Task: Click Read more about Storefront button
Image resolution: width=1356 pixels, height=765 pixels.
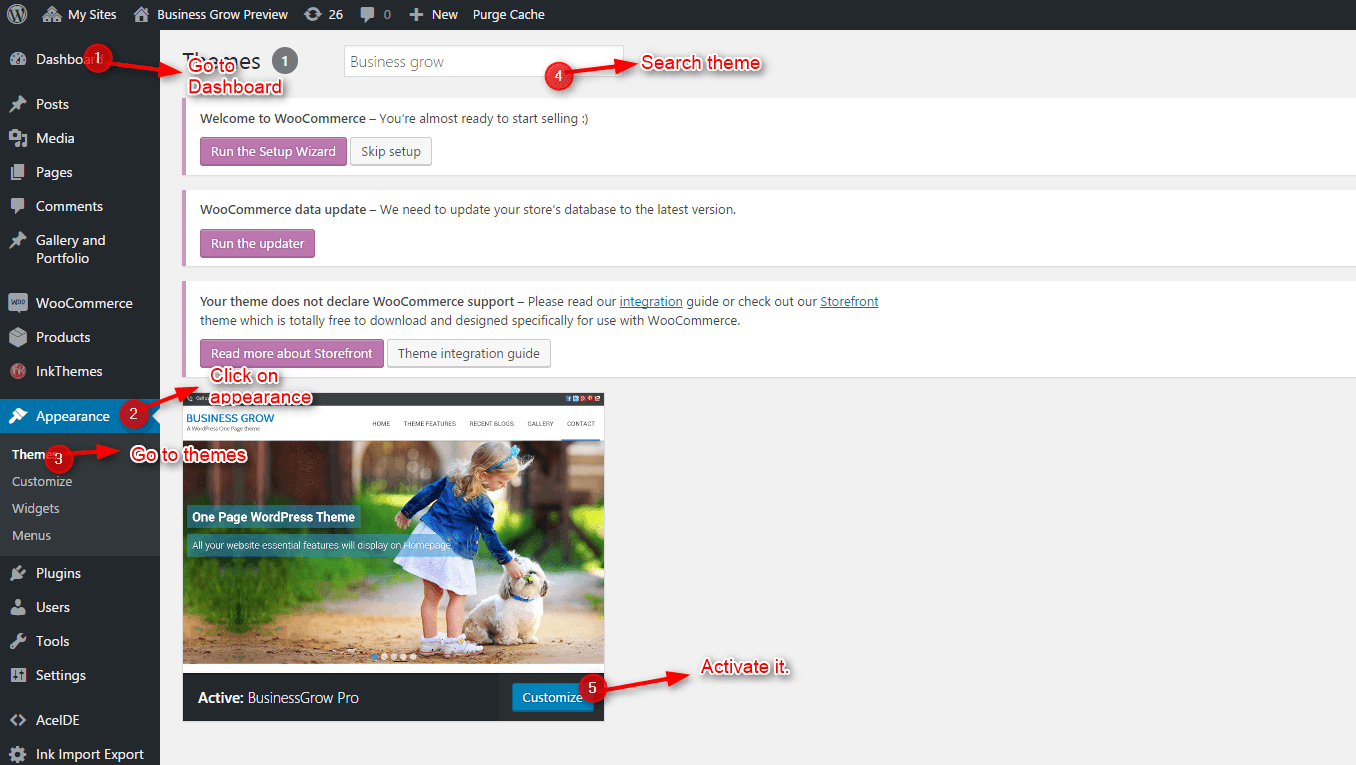Action: (x=291, y=353)
